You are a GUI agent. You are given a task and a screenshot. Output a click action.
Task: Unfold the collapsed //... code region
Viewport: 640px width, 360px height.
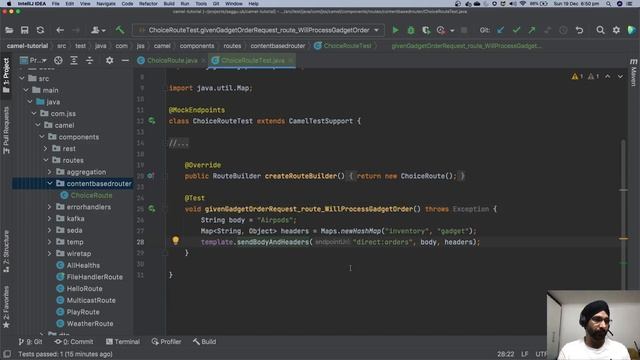[179, 143]
